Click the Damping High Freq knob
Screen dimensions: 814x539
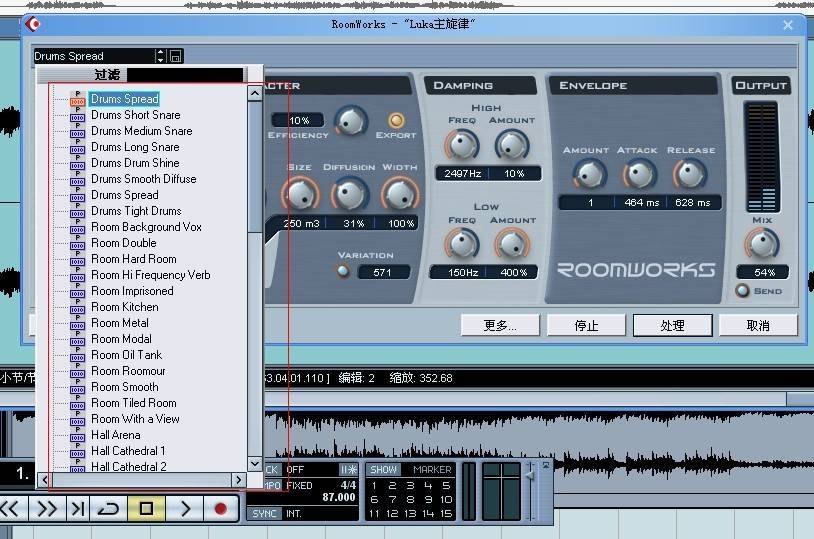pyautogui.click(x=462, y=145)
